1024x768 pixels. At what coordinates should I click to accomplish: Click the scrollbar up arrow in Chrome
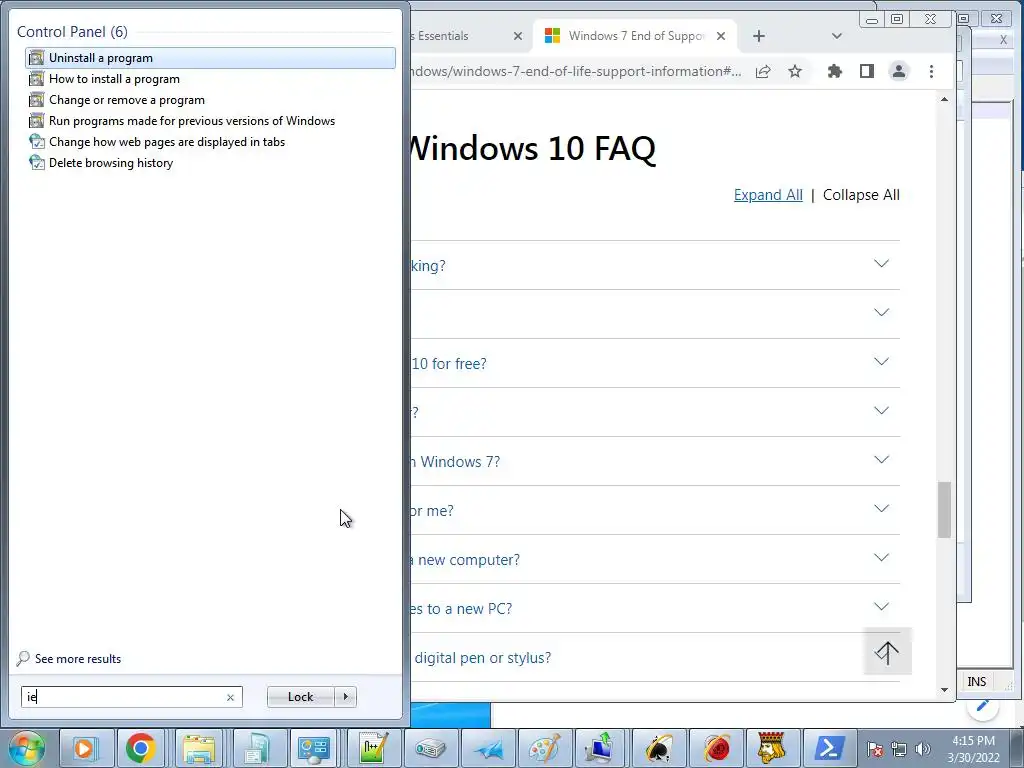coord(944,99)
